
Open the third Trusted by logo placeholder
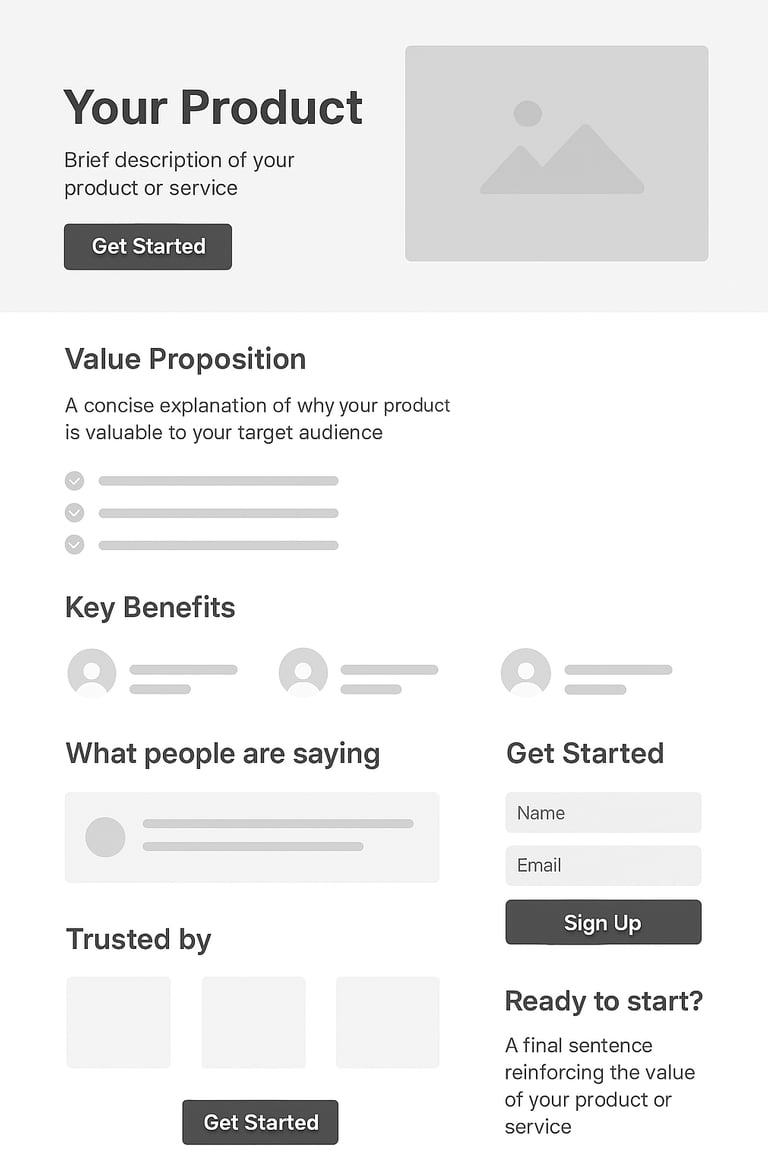[x=387, y=1022]
